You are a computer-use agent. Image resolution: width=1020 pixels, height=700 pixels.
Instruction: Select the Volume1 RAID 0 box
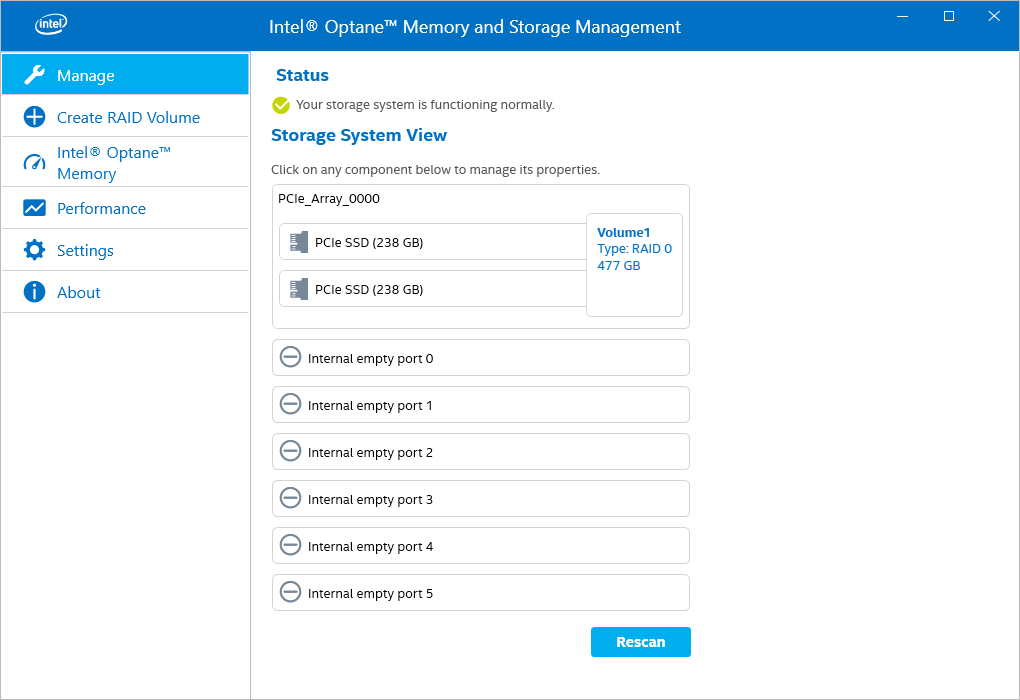(x=634, y=265)
